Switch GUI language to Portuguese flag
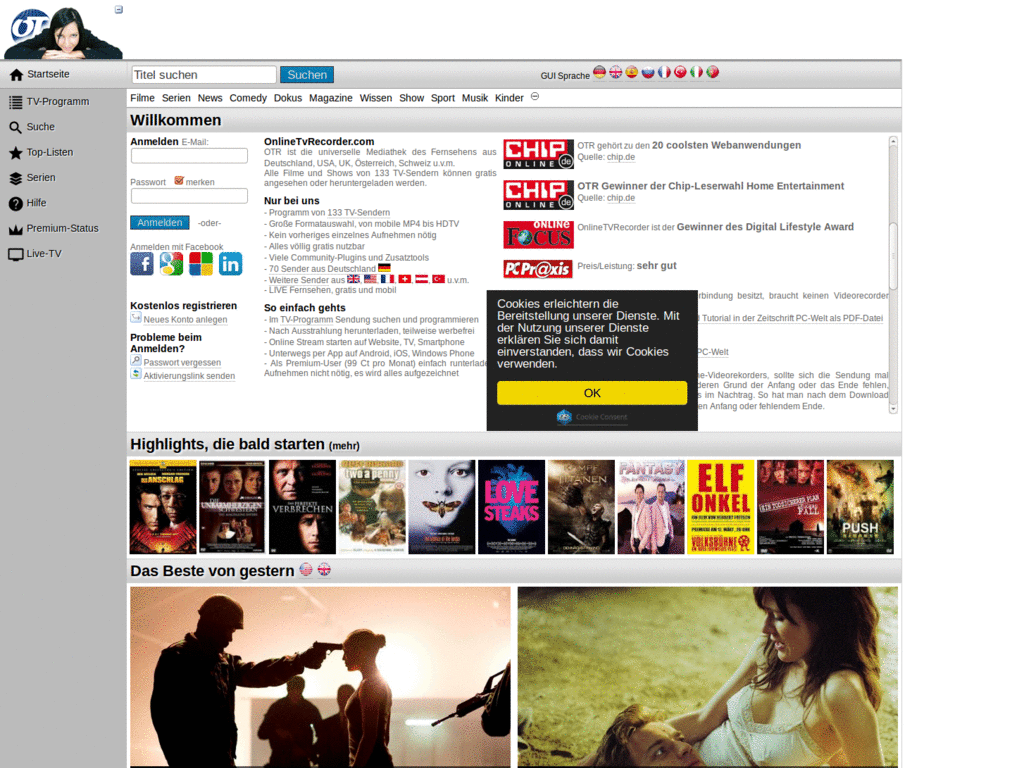Image resolution: width=1024 pixels, height=768 pixels. [x=712, y=72]
